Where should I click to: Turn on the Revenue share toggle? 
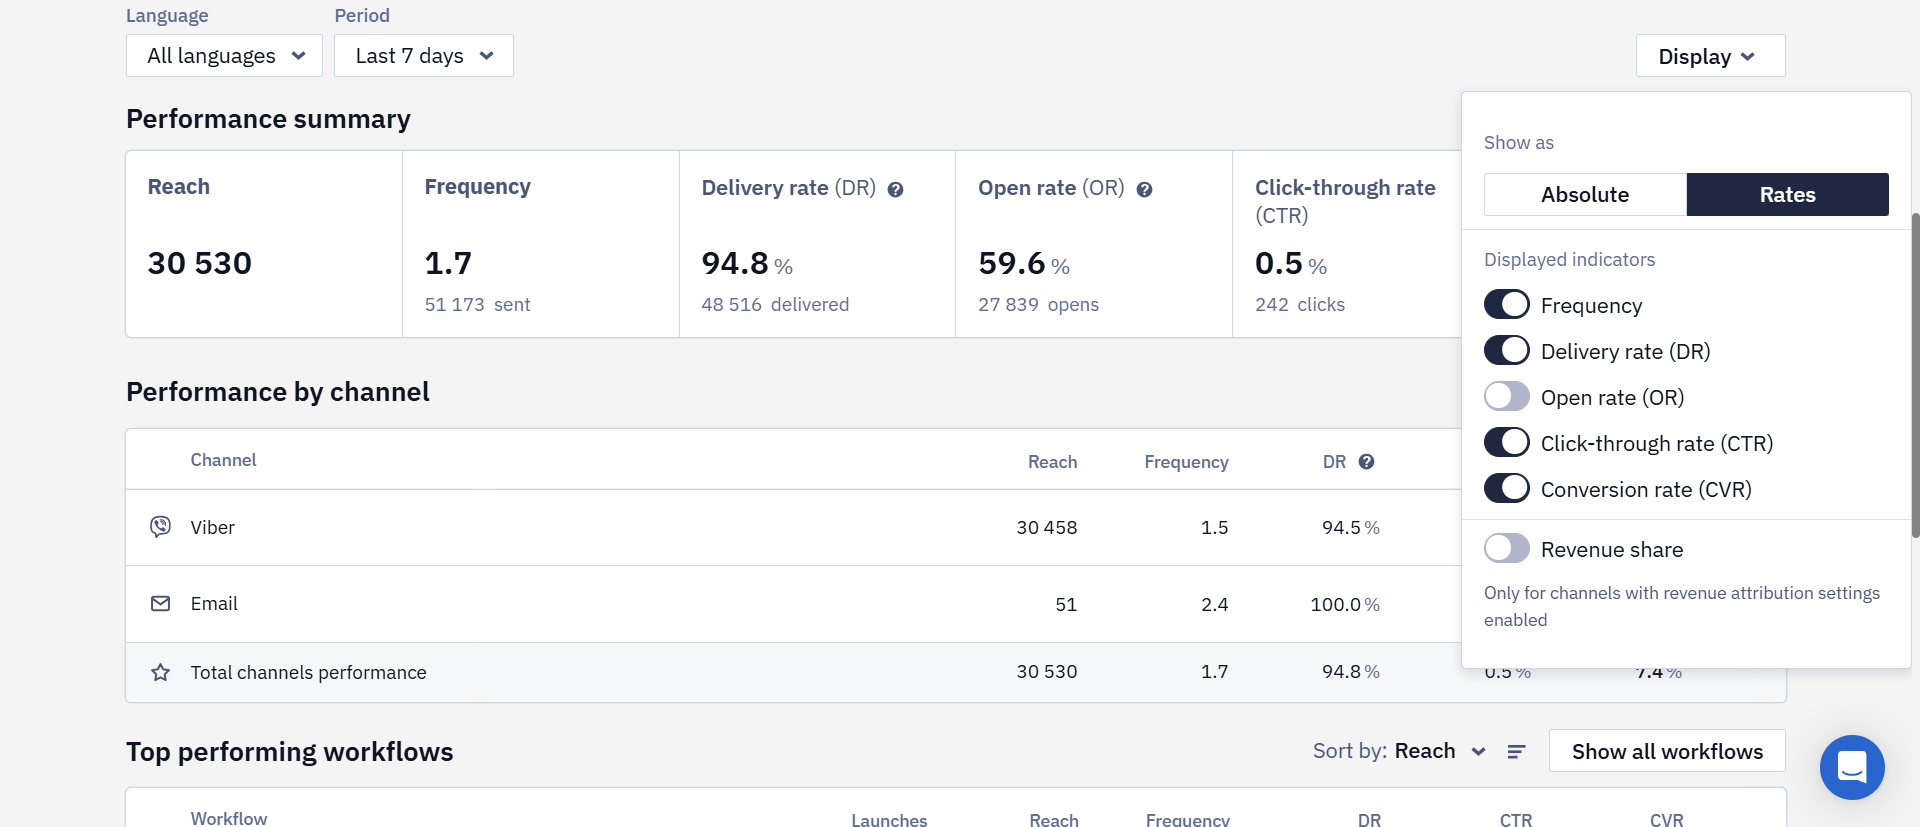coord(1507,548)
